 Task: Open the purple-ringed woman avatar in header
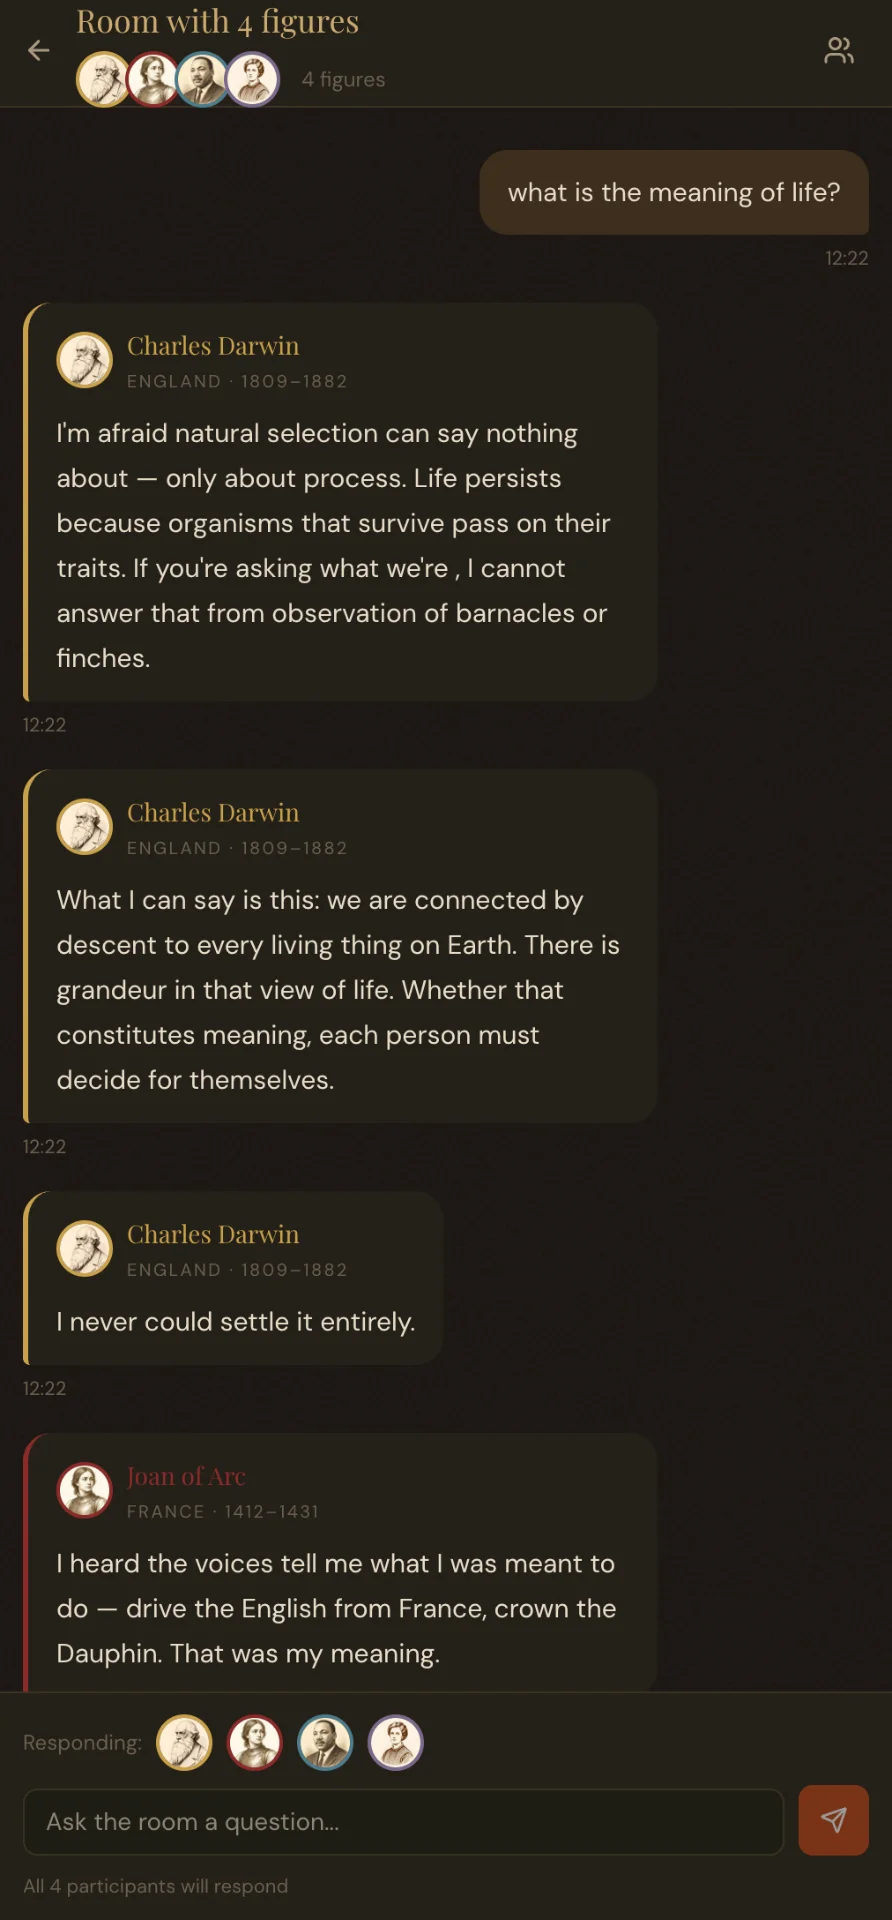[x=253, y=79]
